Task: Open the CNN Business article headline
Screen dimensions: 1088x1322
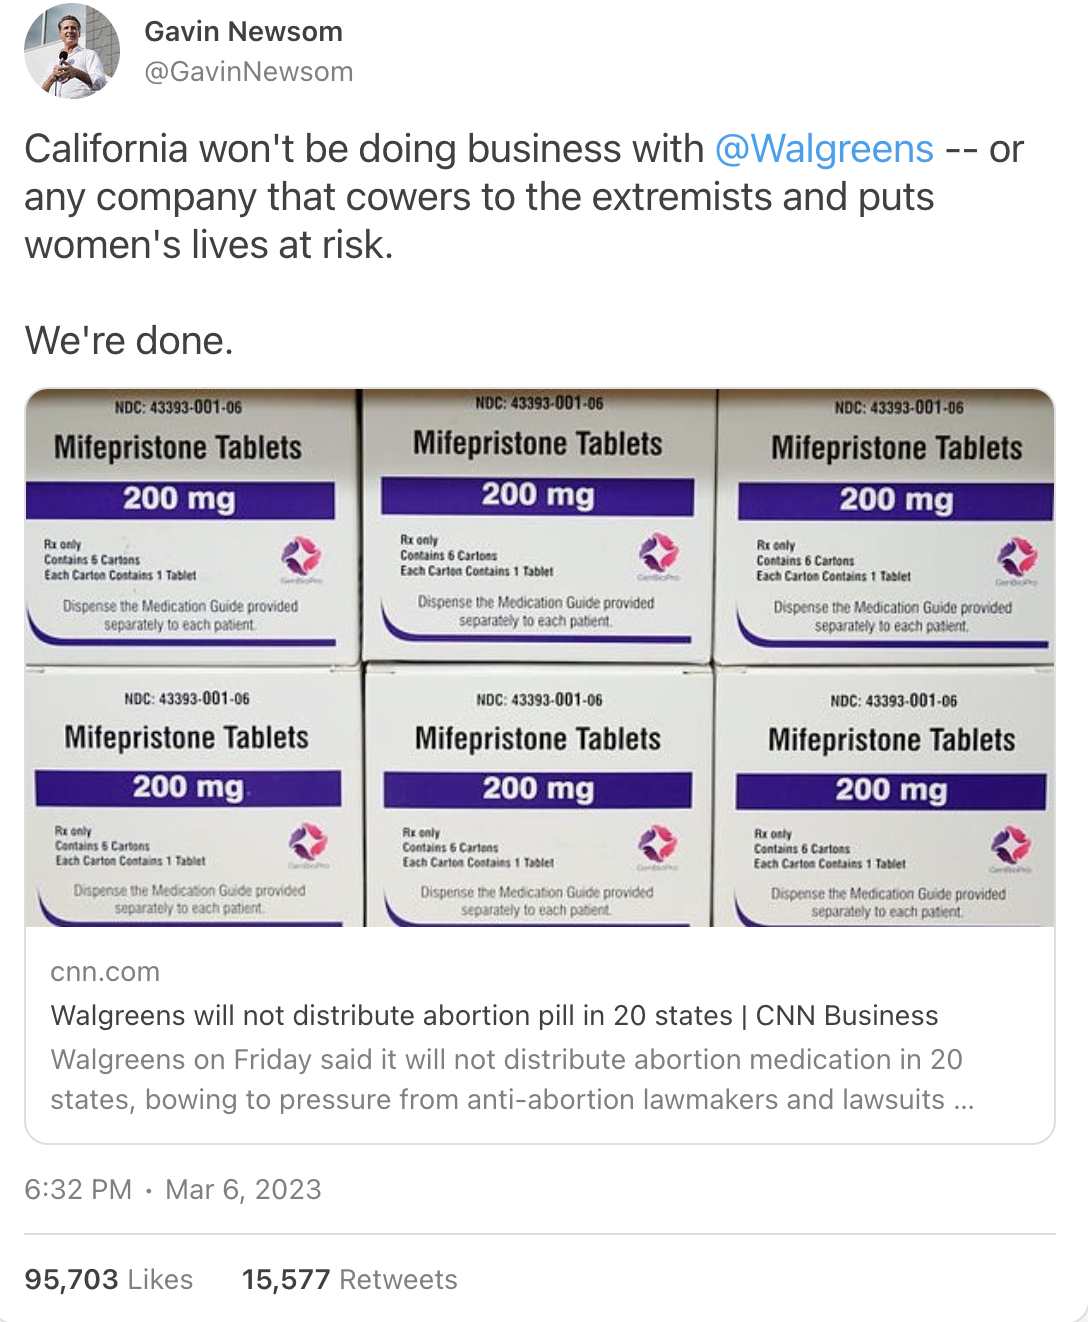Action: (x=494, y=1015)
